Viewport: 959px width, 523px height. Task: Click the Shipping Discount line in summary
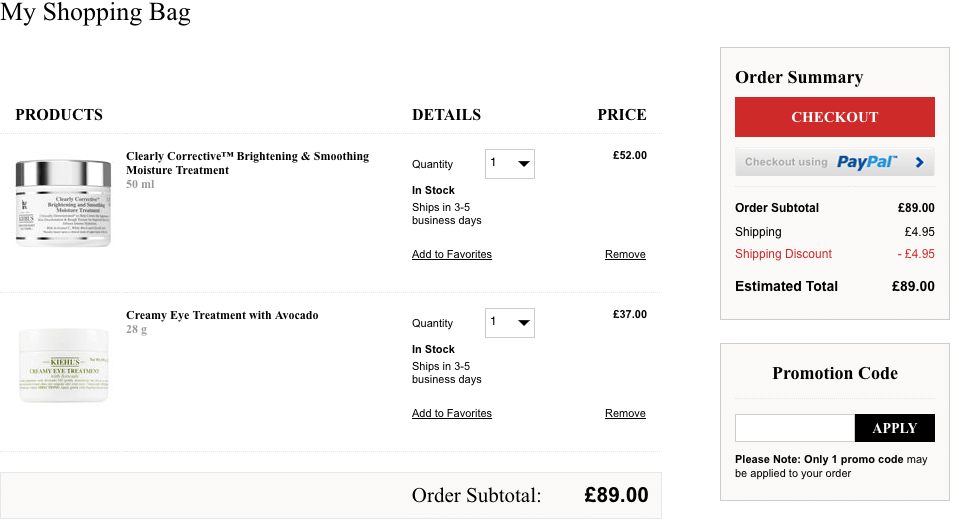[x=834, y=254]
